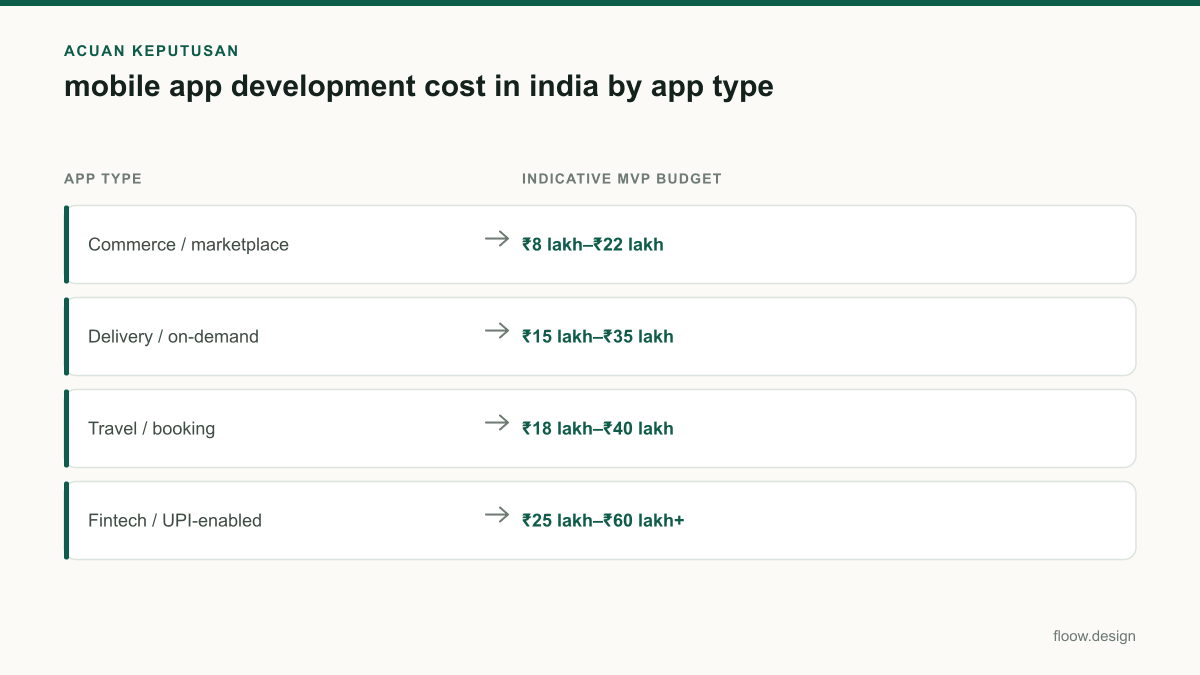
Task: Click the arrow in the Commerce / marketplace row
Action: pyautogui.click(x=497, y=239)
